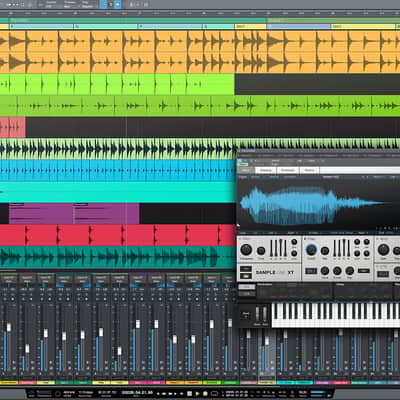This screenshot has width=400, height=400.
Task: Click the filter envelope sliders in SampleOne XT
Action: coord(342,248)
